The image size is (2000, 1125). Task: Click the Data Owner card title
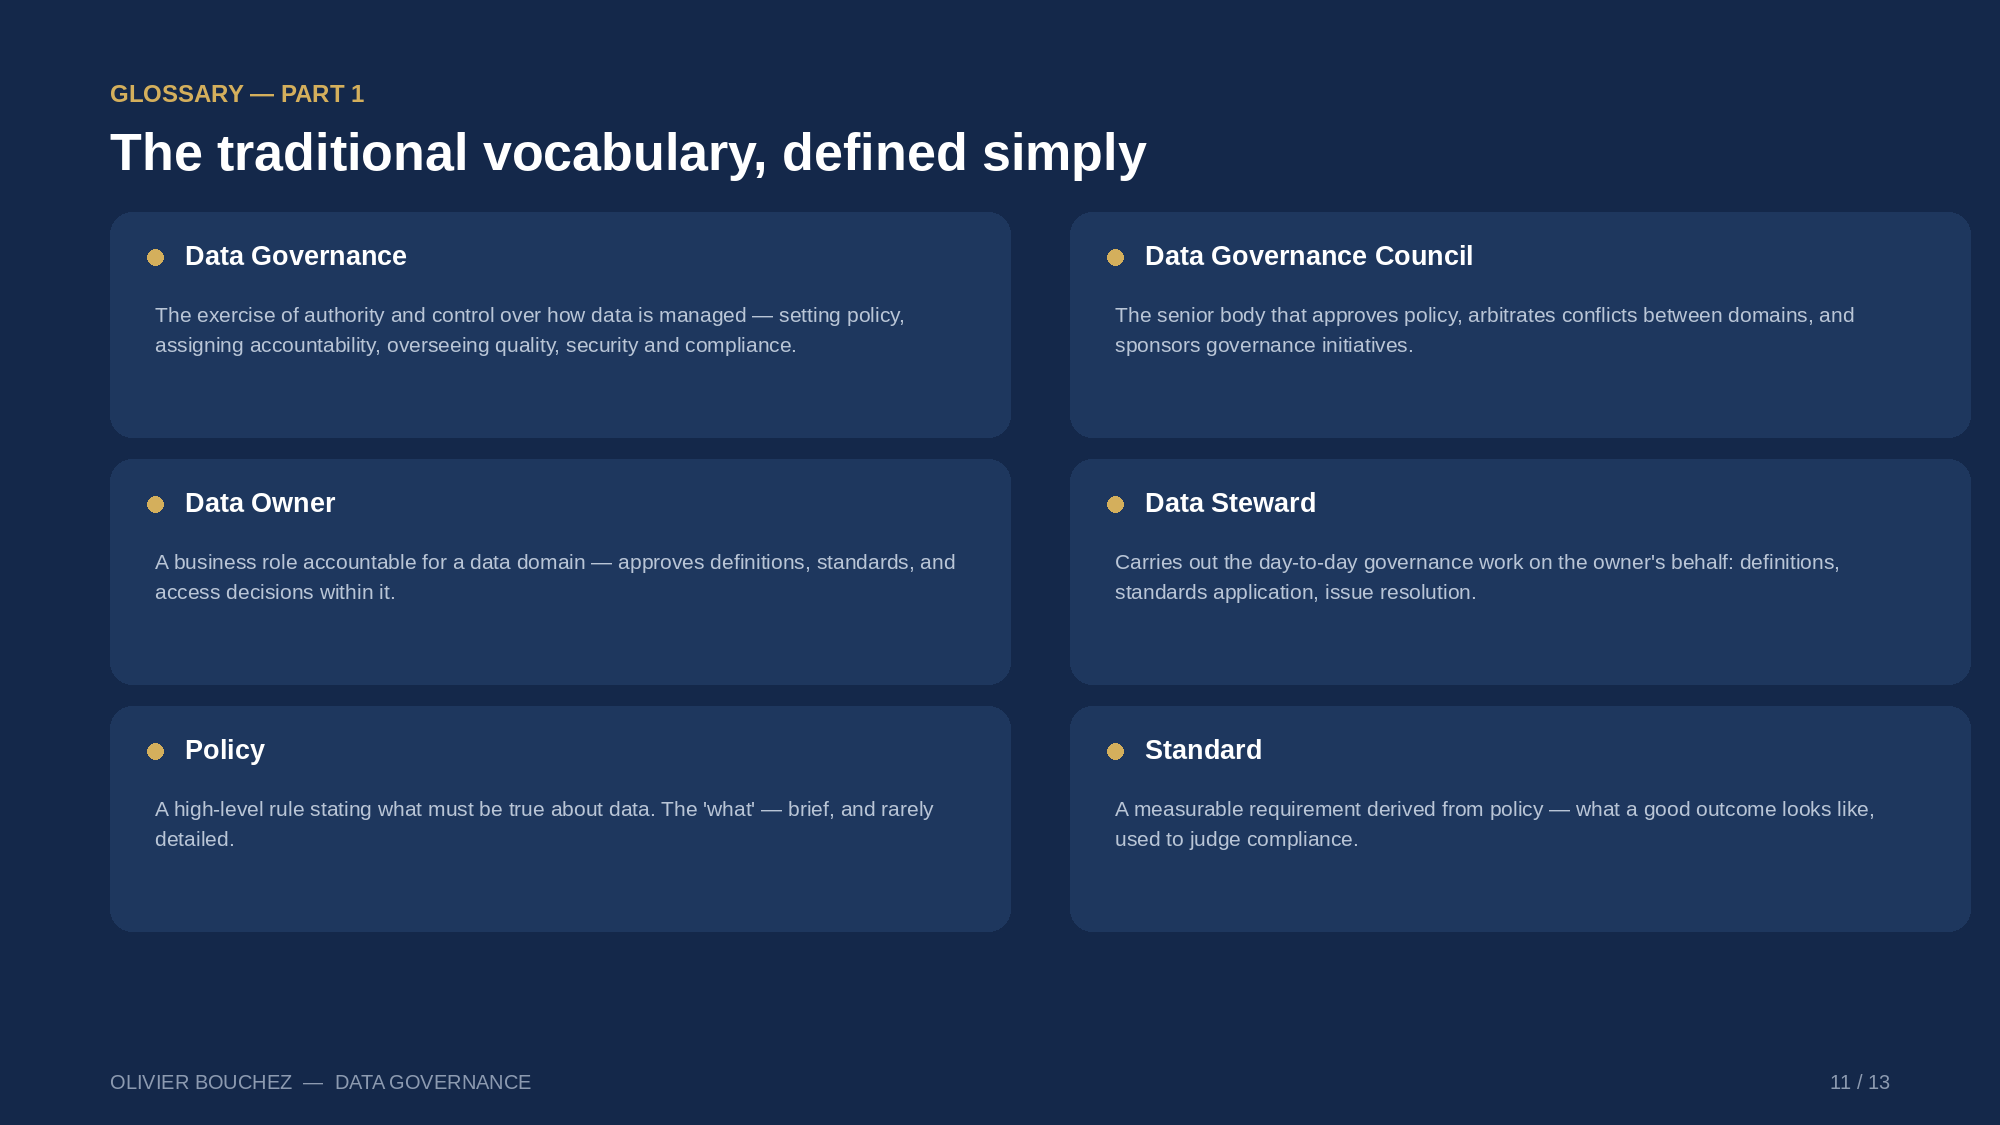click(x=260, y=503)
